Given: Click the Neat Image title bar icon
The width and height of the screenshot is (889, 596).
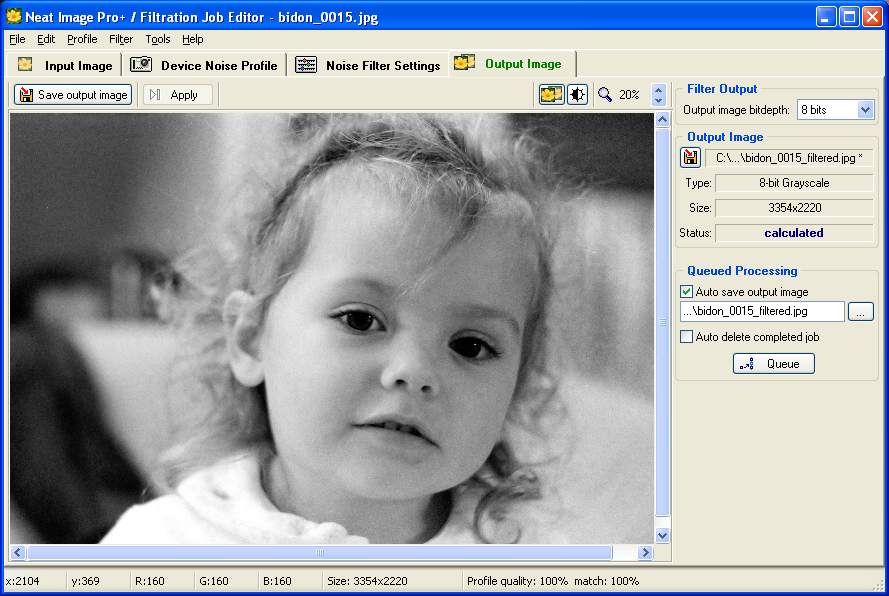Looking at the screenshot, I should [x=13, y=16].
